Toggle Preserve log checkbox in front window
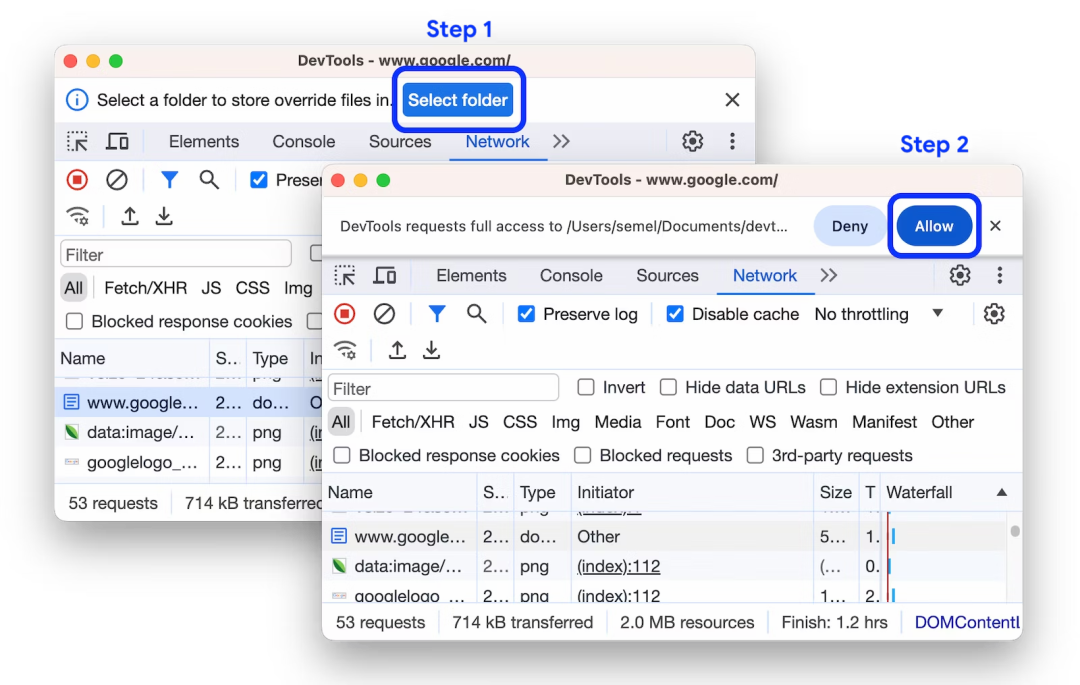The image size is (1080, 685). [x=526, y=314]
